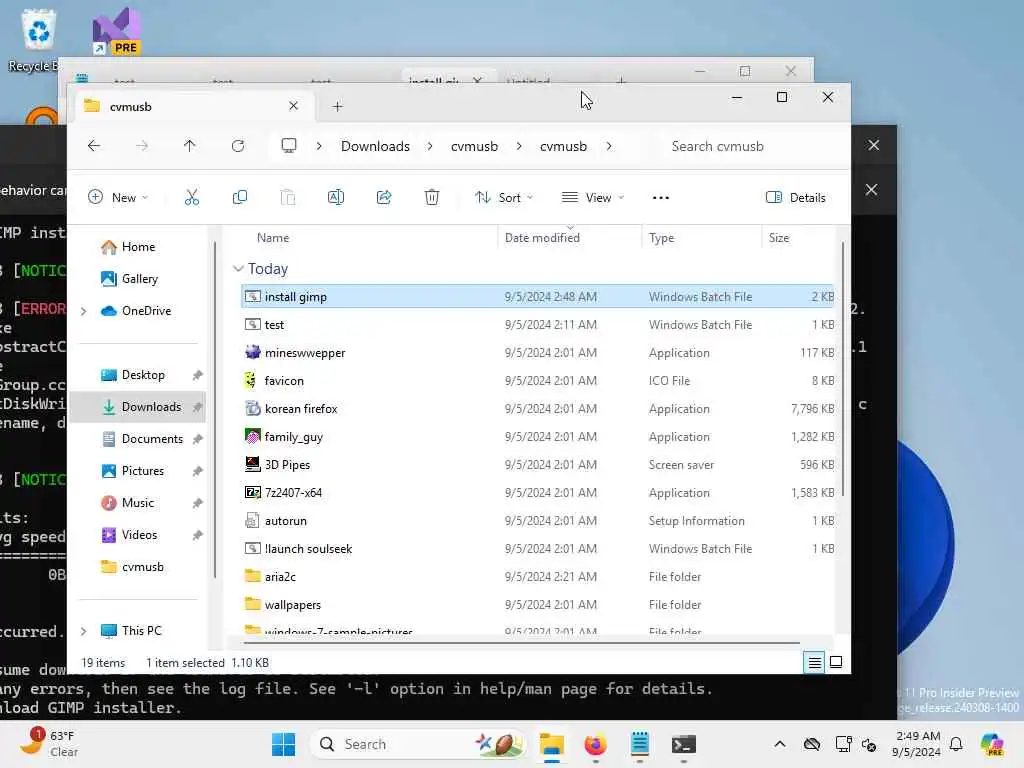Open Terminal from the taskbar

[x=684, y=744]
